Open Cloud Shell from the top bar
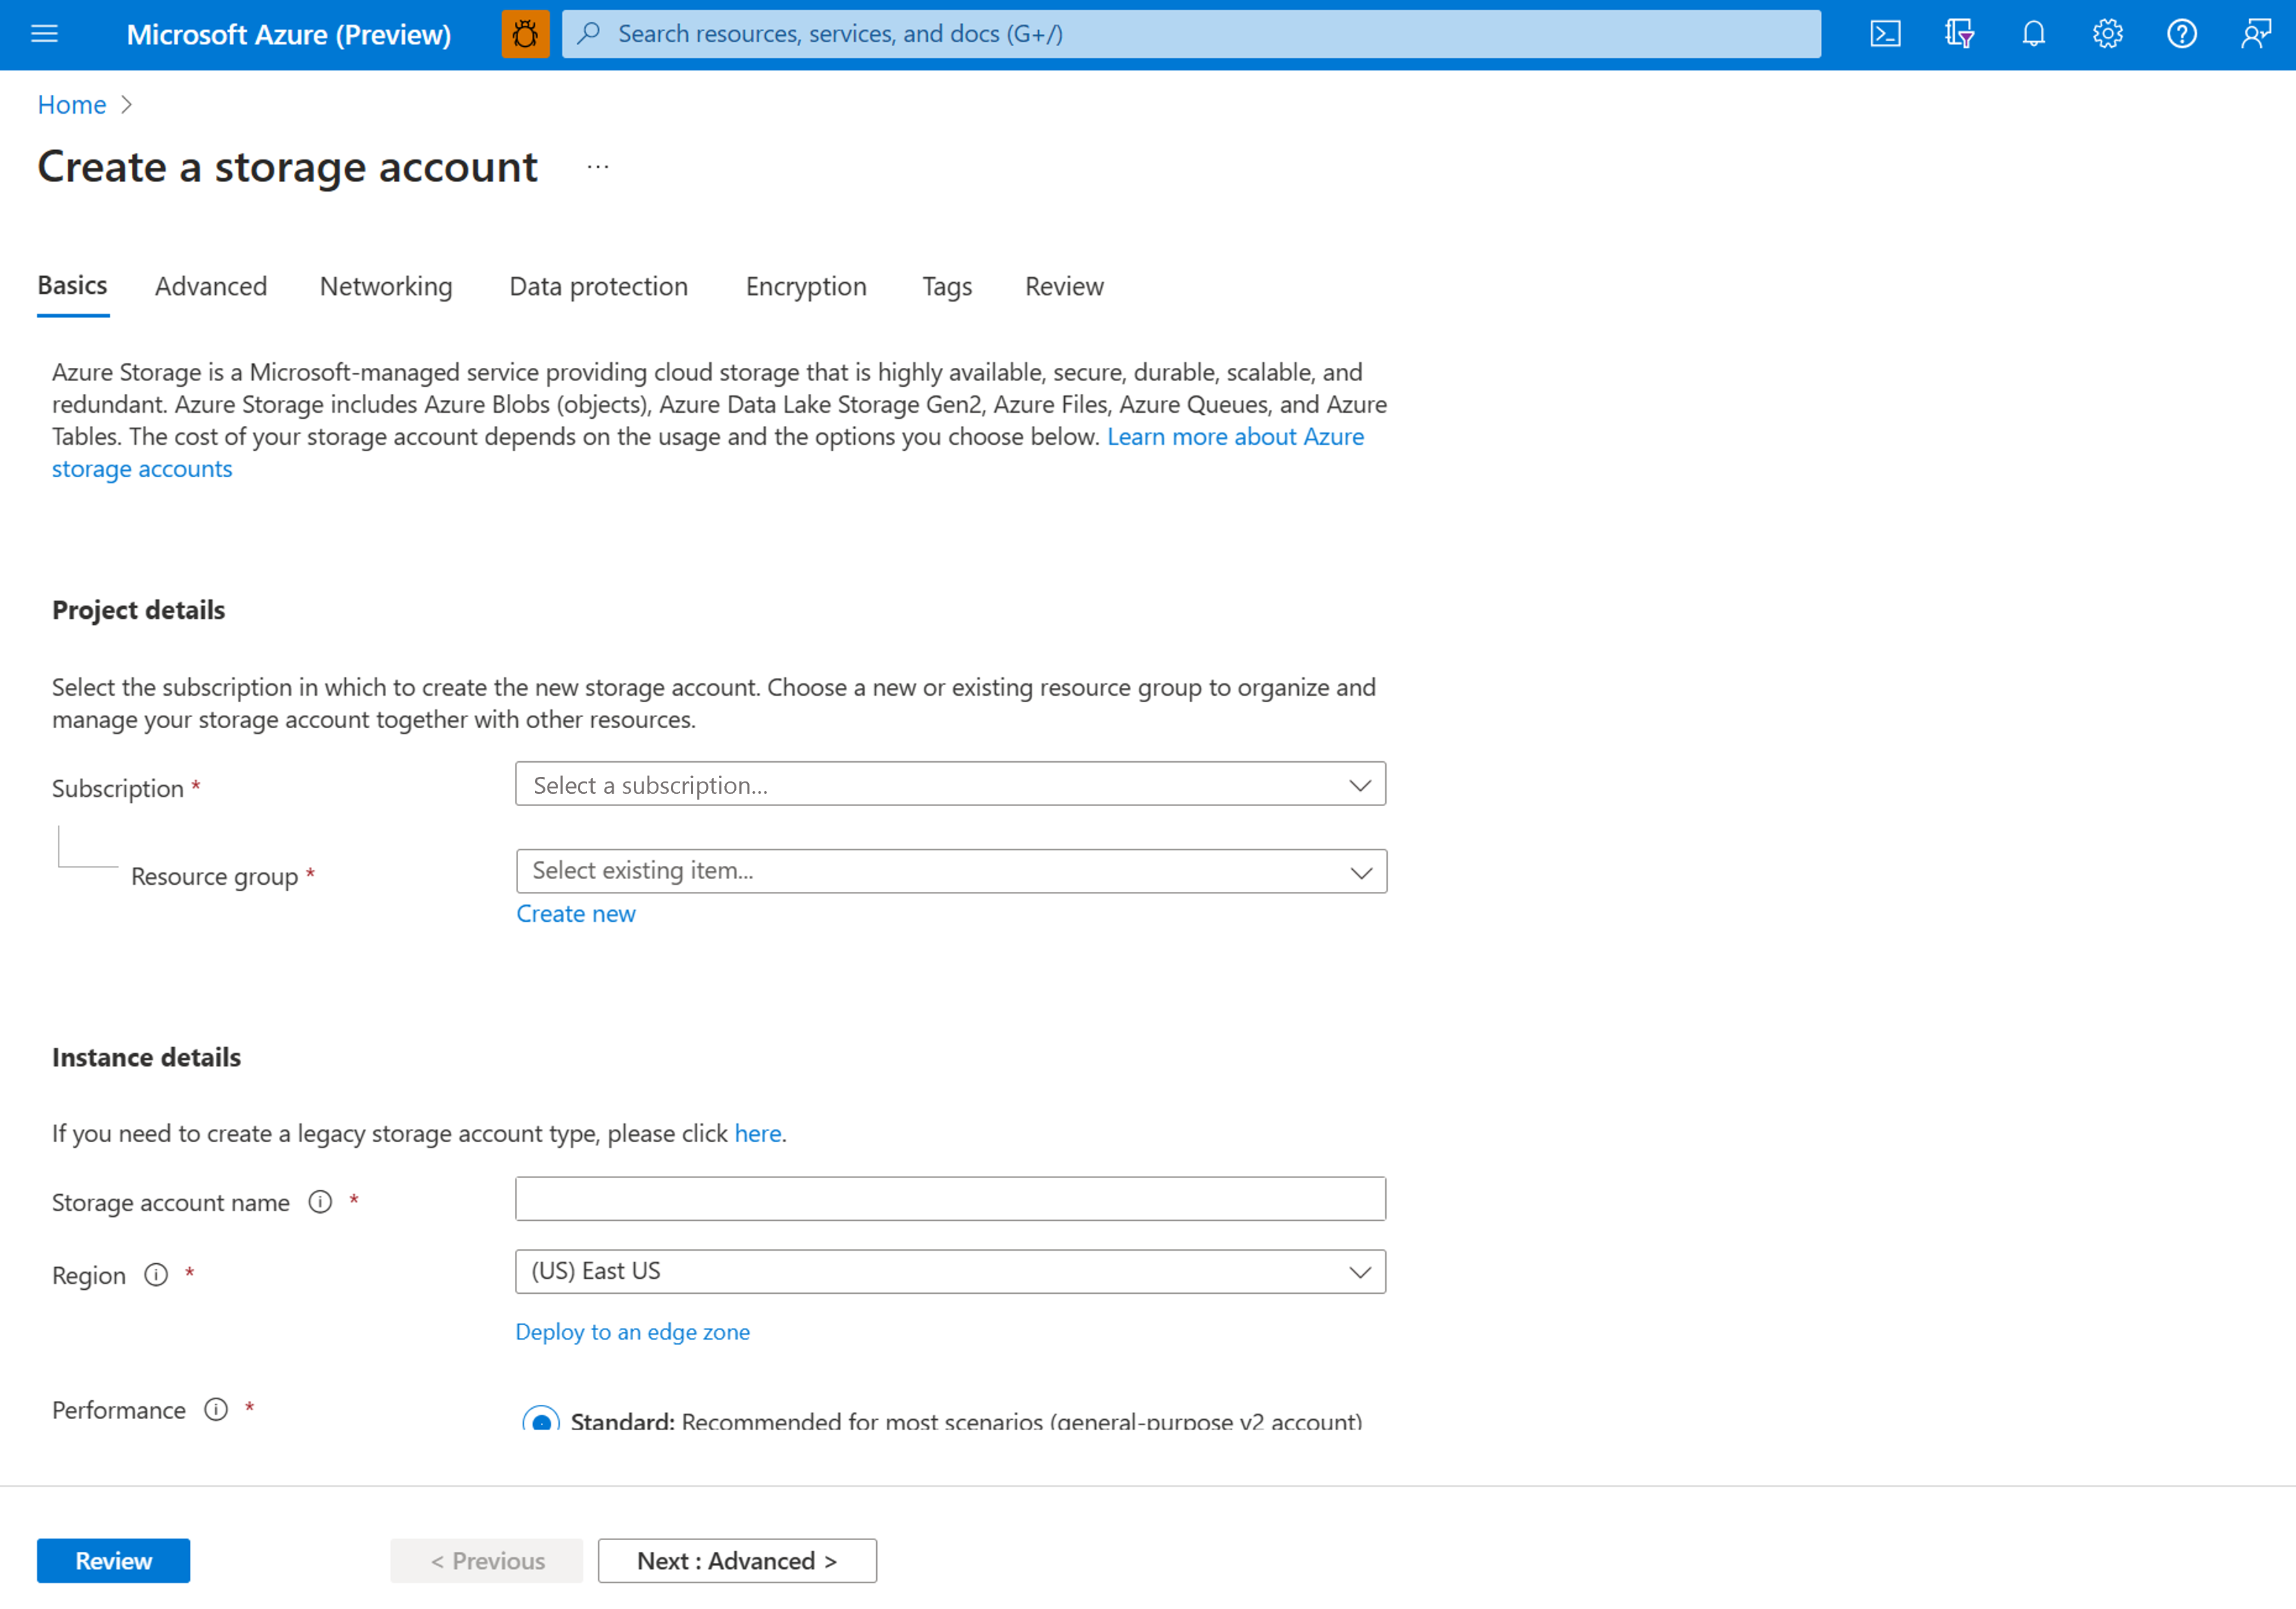The height and width of the screenshot is (1609, 2296). click(x=1885, y=34)
